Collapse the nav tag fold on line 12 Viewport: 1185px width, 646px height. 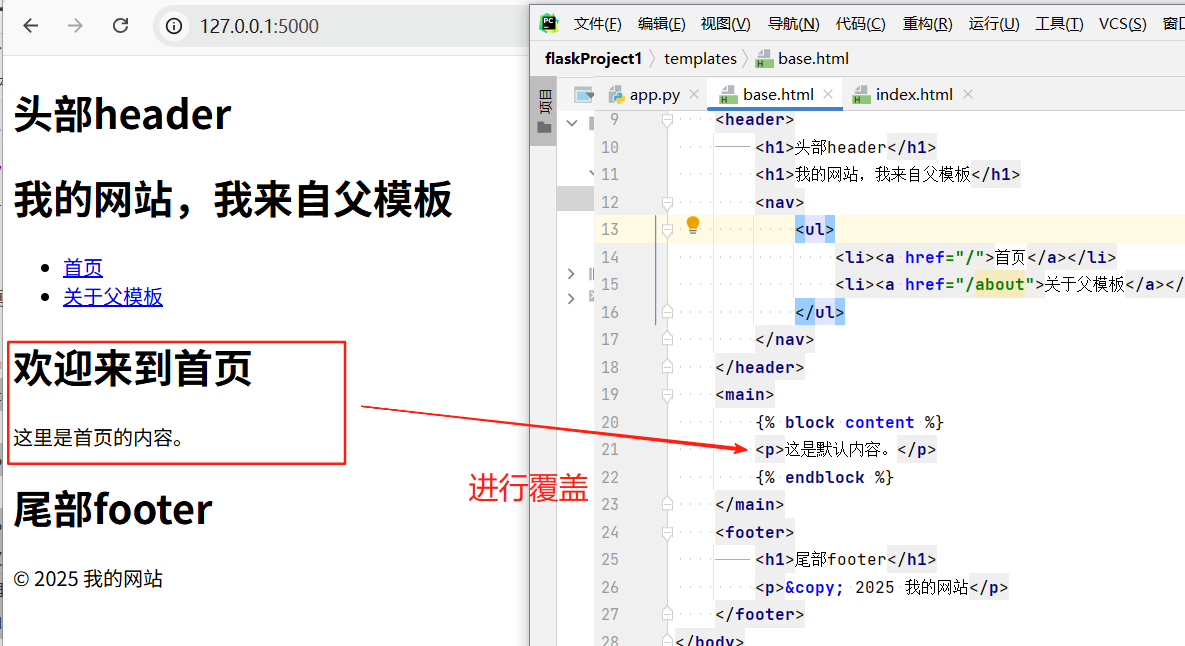pyautogui.click(x=667, y=202)
